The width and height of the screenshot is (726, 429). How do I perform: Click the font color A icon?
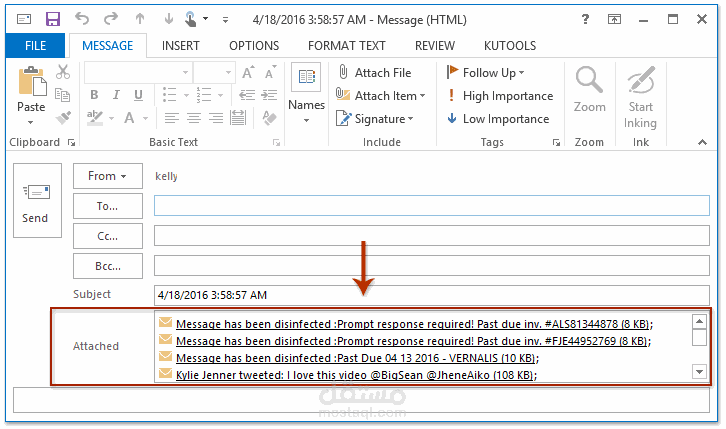point(129,118)
